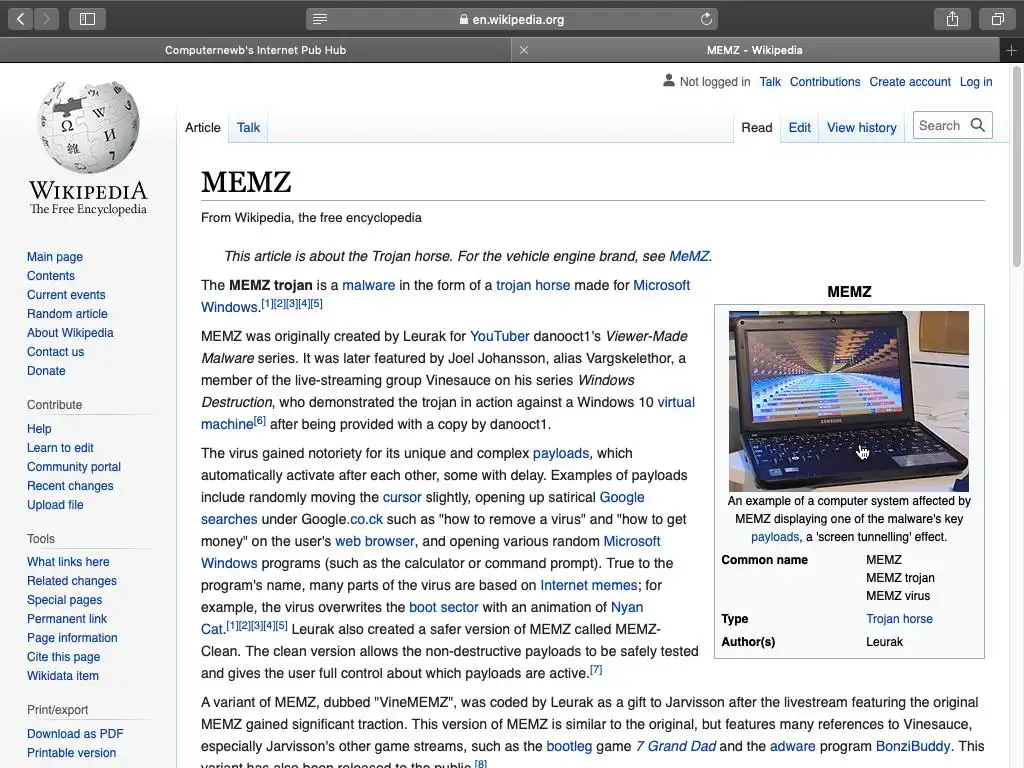Close the MEMZ - Wikipedia tab
The height and width of the screenshot is (768, 1024).
[x=524, y=50]
